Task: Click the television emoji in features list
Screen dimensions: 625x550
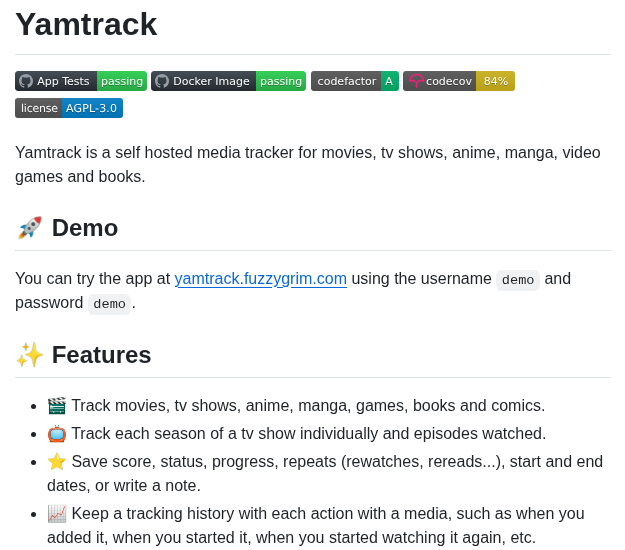Action: [x=57, y=434]
